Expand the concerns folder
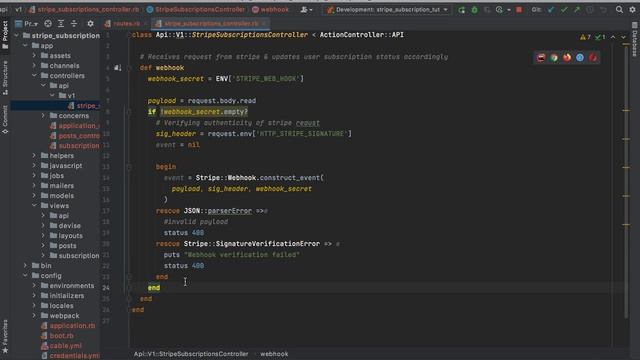This screenshot has width=640, height=360. (43, 116)
